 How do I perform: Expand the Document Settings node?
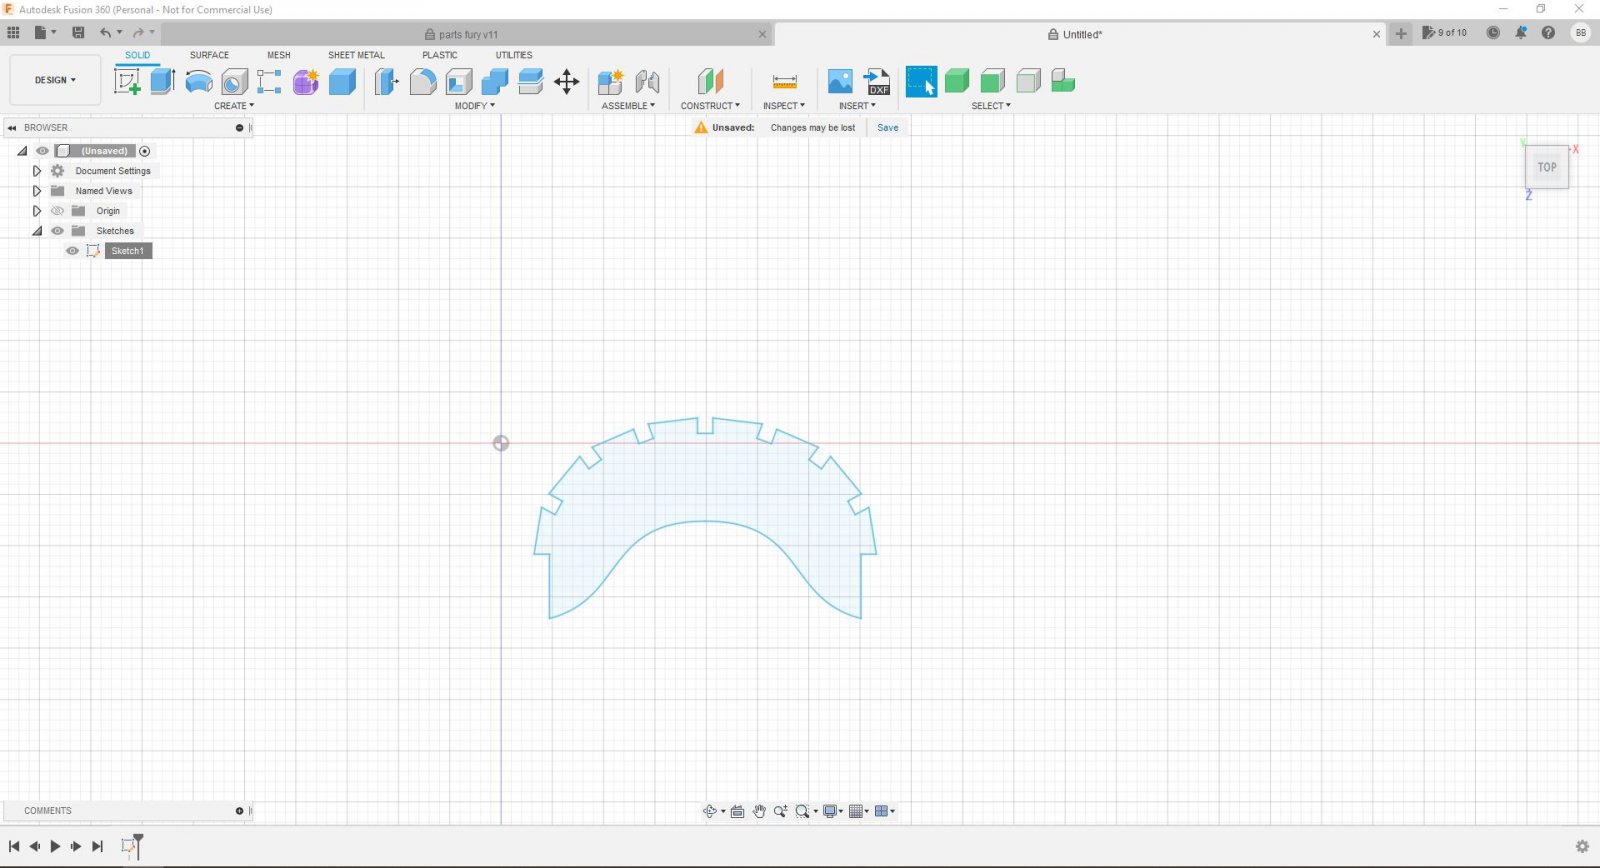point(37,171)
